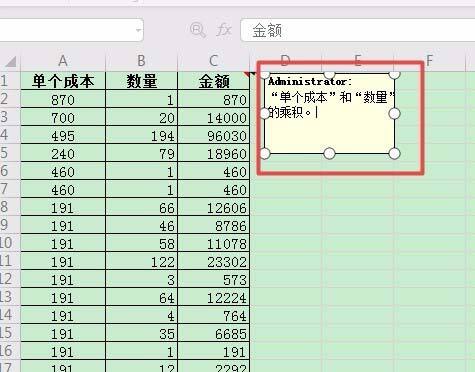Click cell with value 240

pyautogui.click(x=63, y=153)
